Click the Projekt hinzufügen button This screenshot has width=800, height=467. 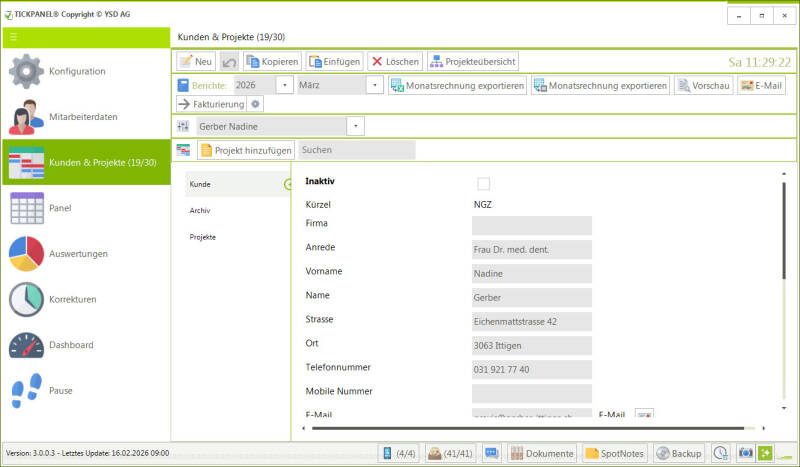tap(246, 150)
